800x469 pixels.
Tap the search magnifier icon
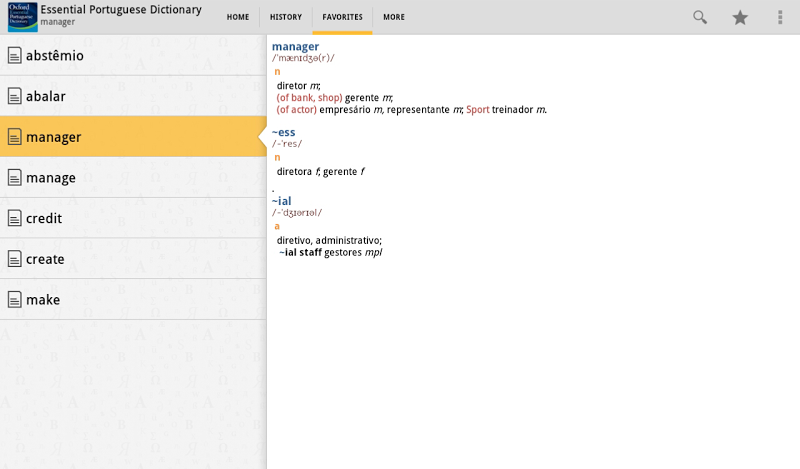click(700, 17)
